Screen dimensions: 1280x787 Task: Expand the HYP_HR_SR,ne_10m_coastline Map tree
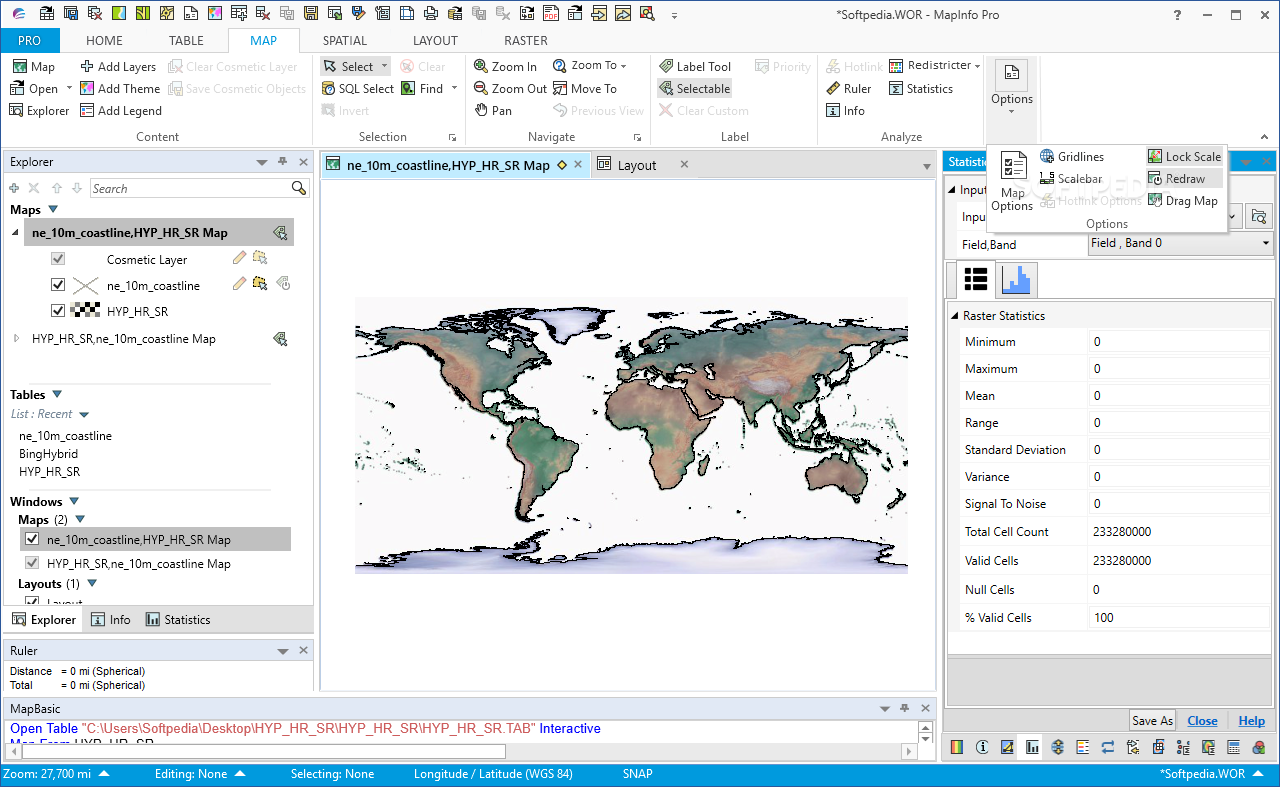(x=16, y=339)
